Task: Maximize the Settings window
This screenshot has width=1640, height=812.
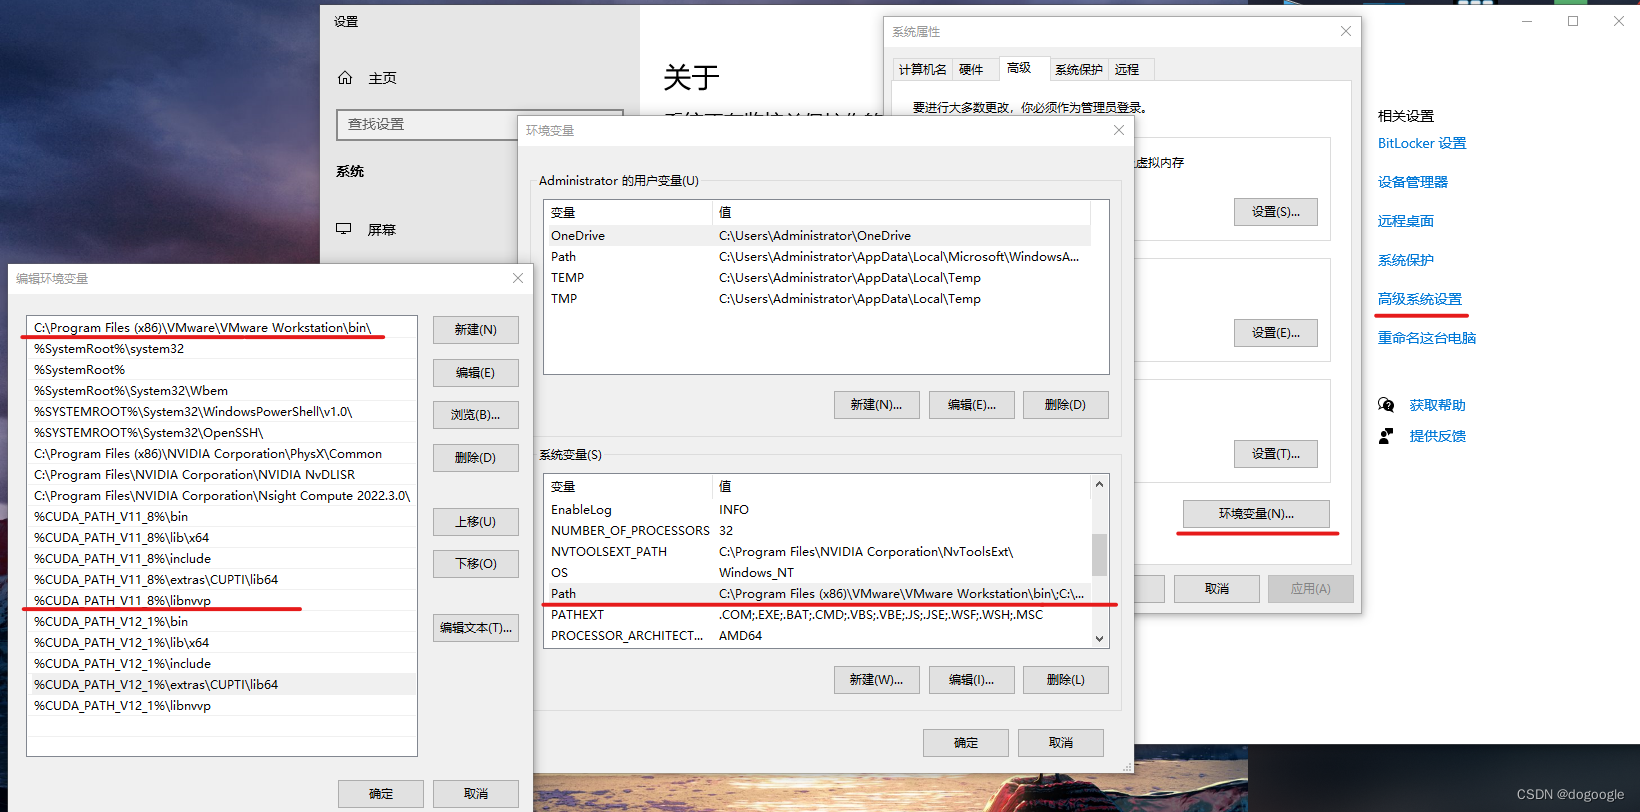Action: pos(1573,21)
